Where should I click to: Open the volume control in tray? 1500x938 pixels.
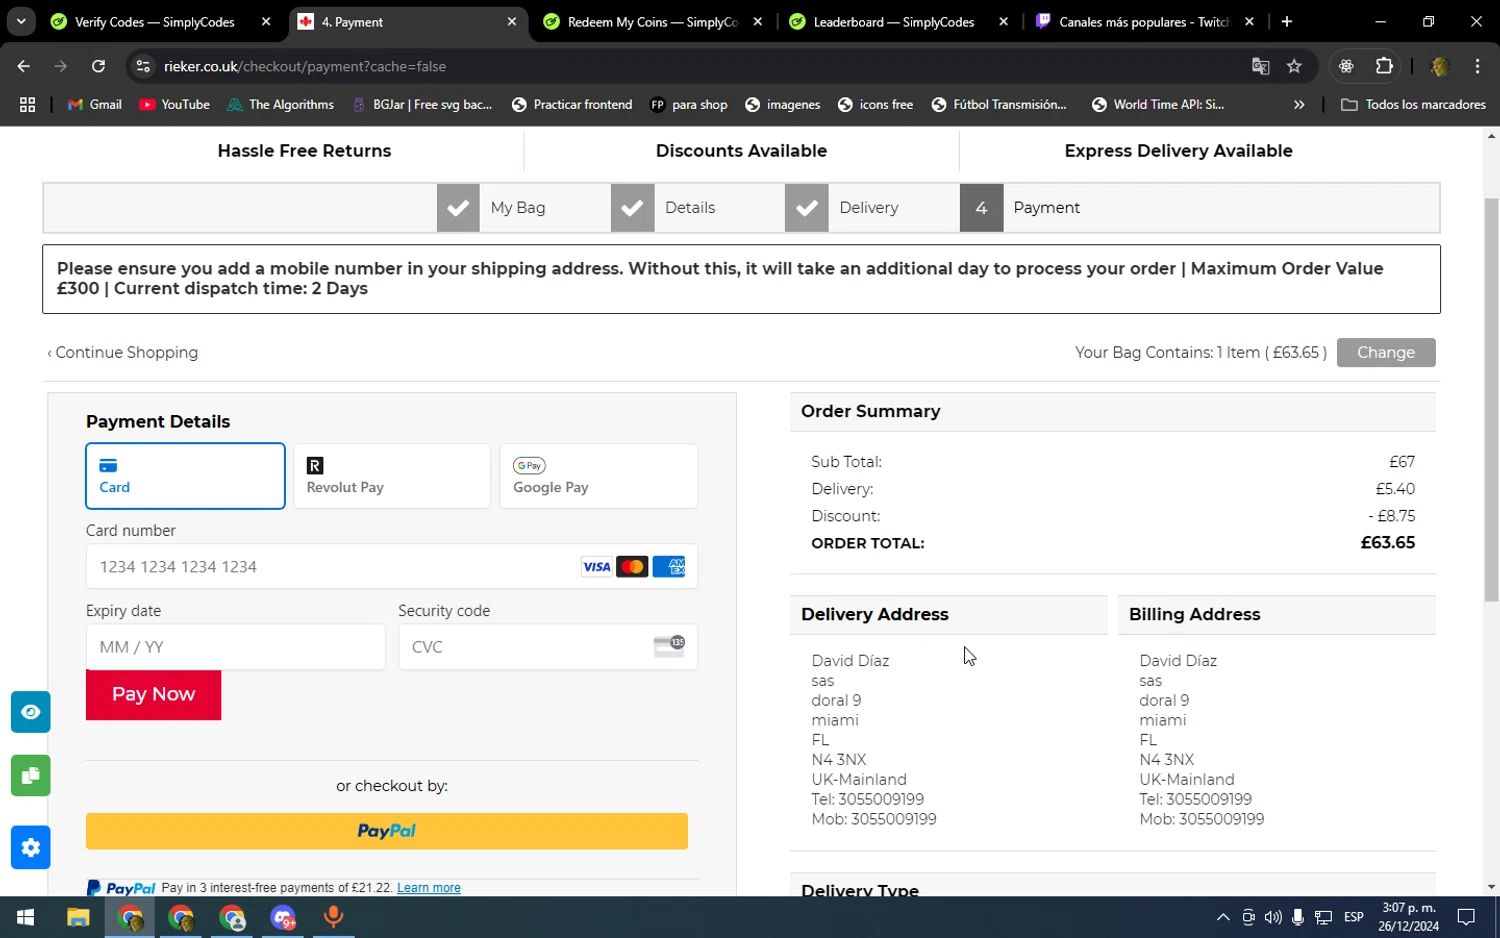(x=1273, y=917)
